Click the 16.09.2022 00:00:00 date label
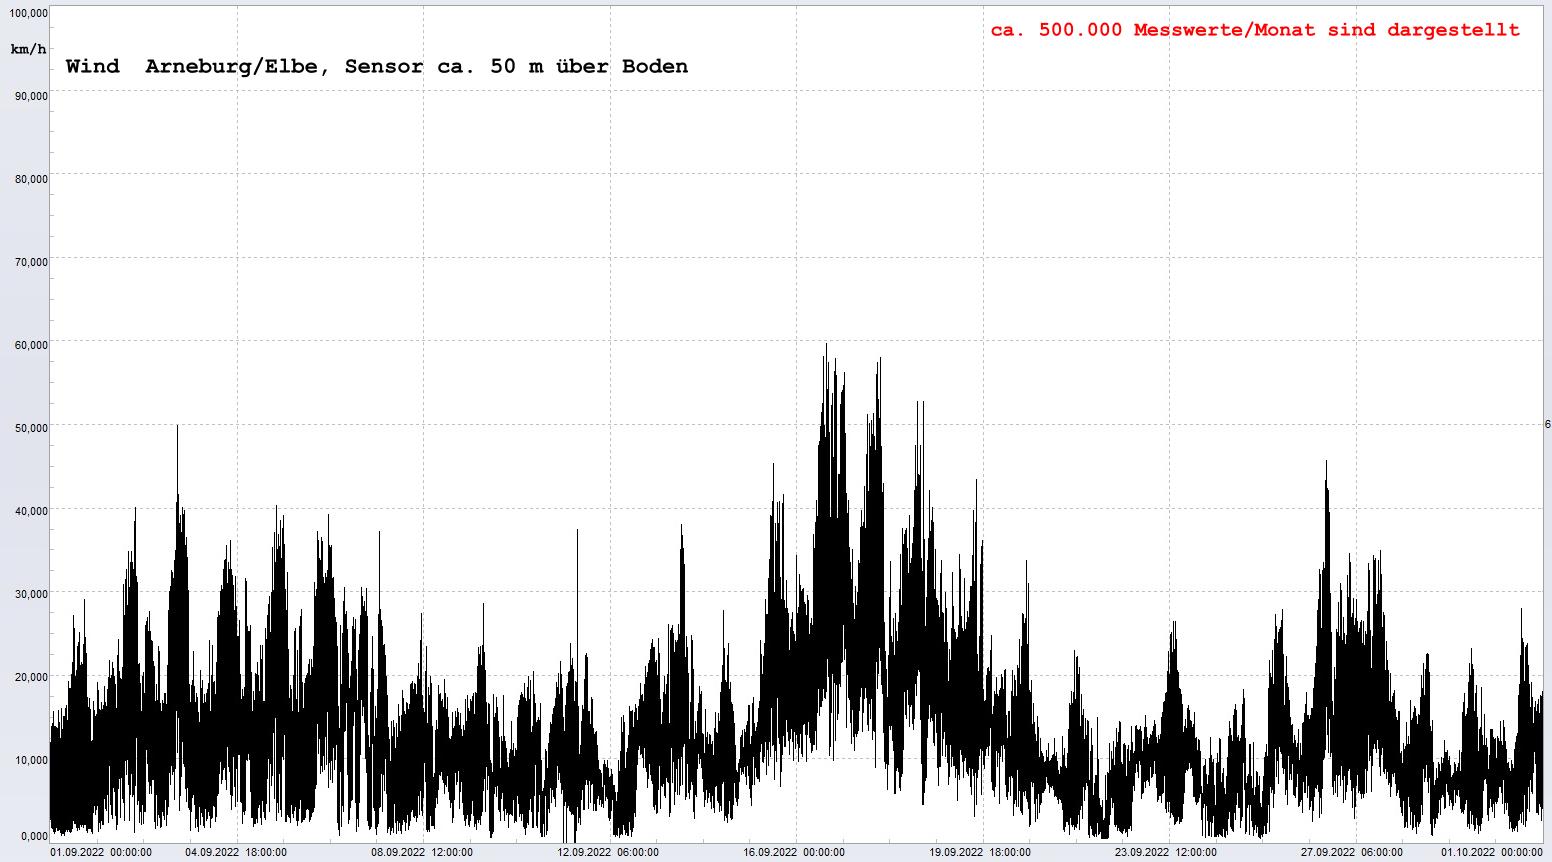Image resolution: width=1552 pixels, height=862 pixels. tap(794, 853)
